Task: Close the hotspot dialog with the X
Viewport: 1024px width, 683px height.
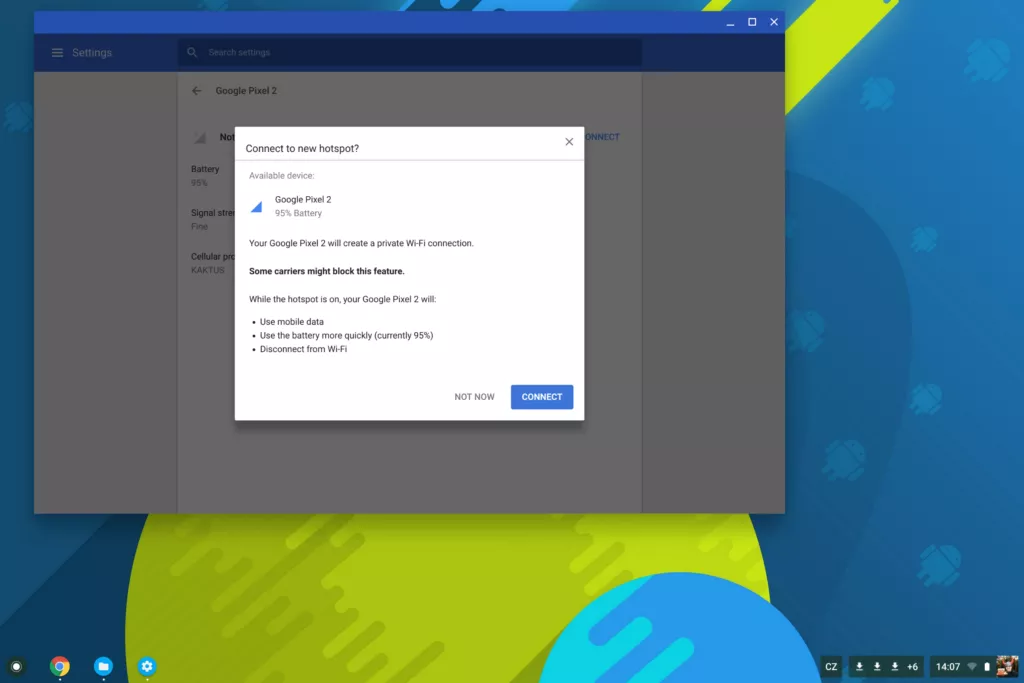Action: 569,142
